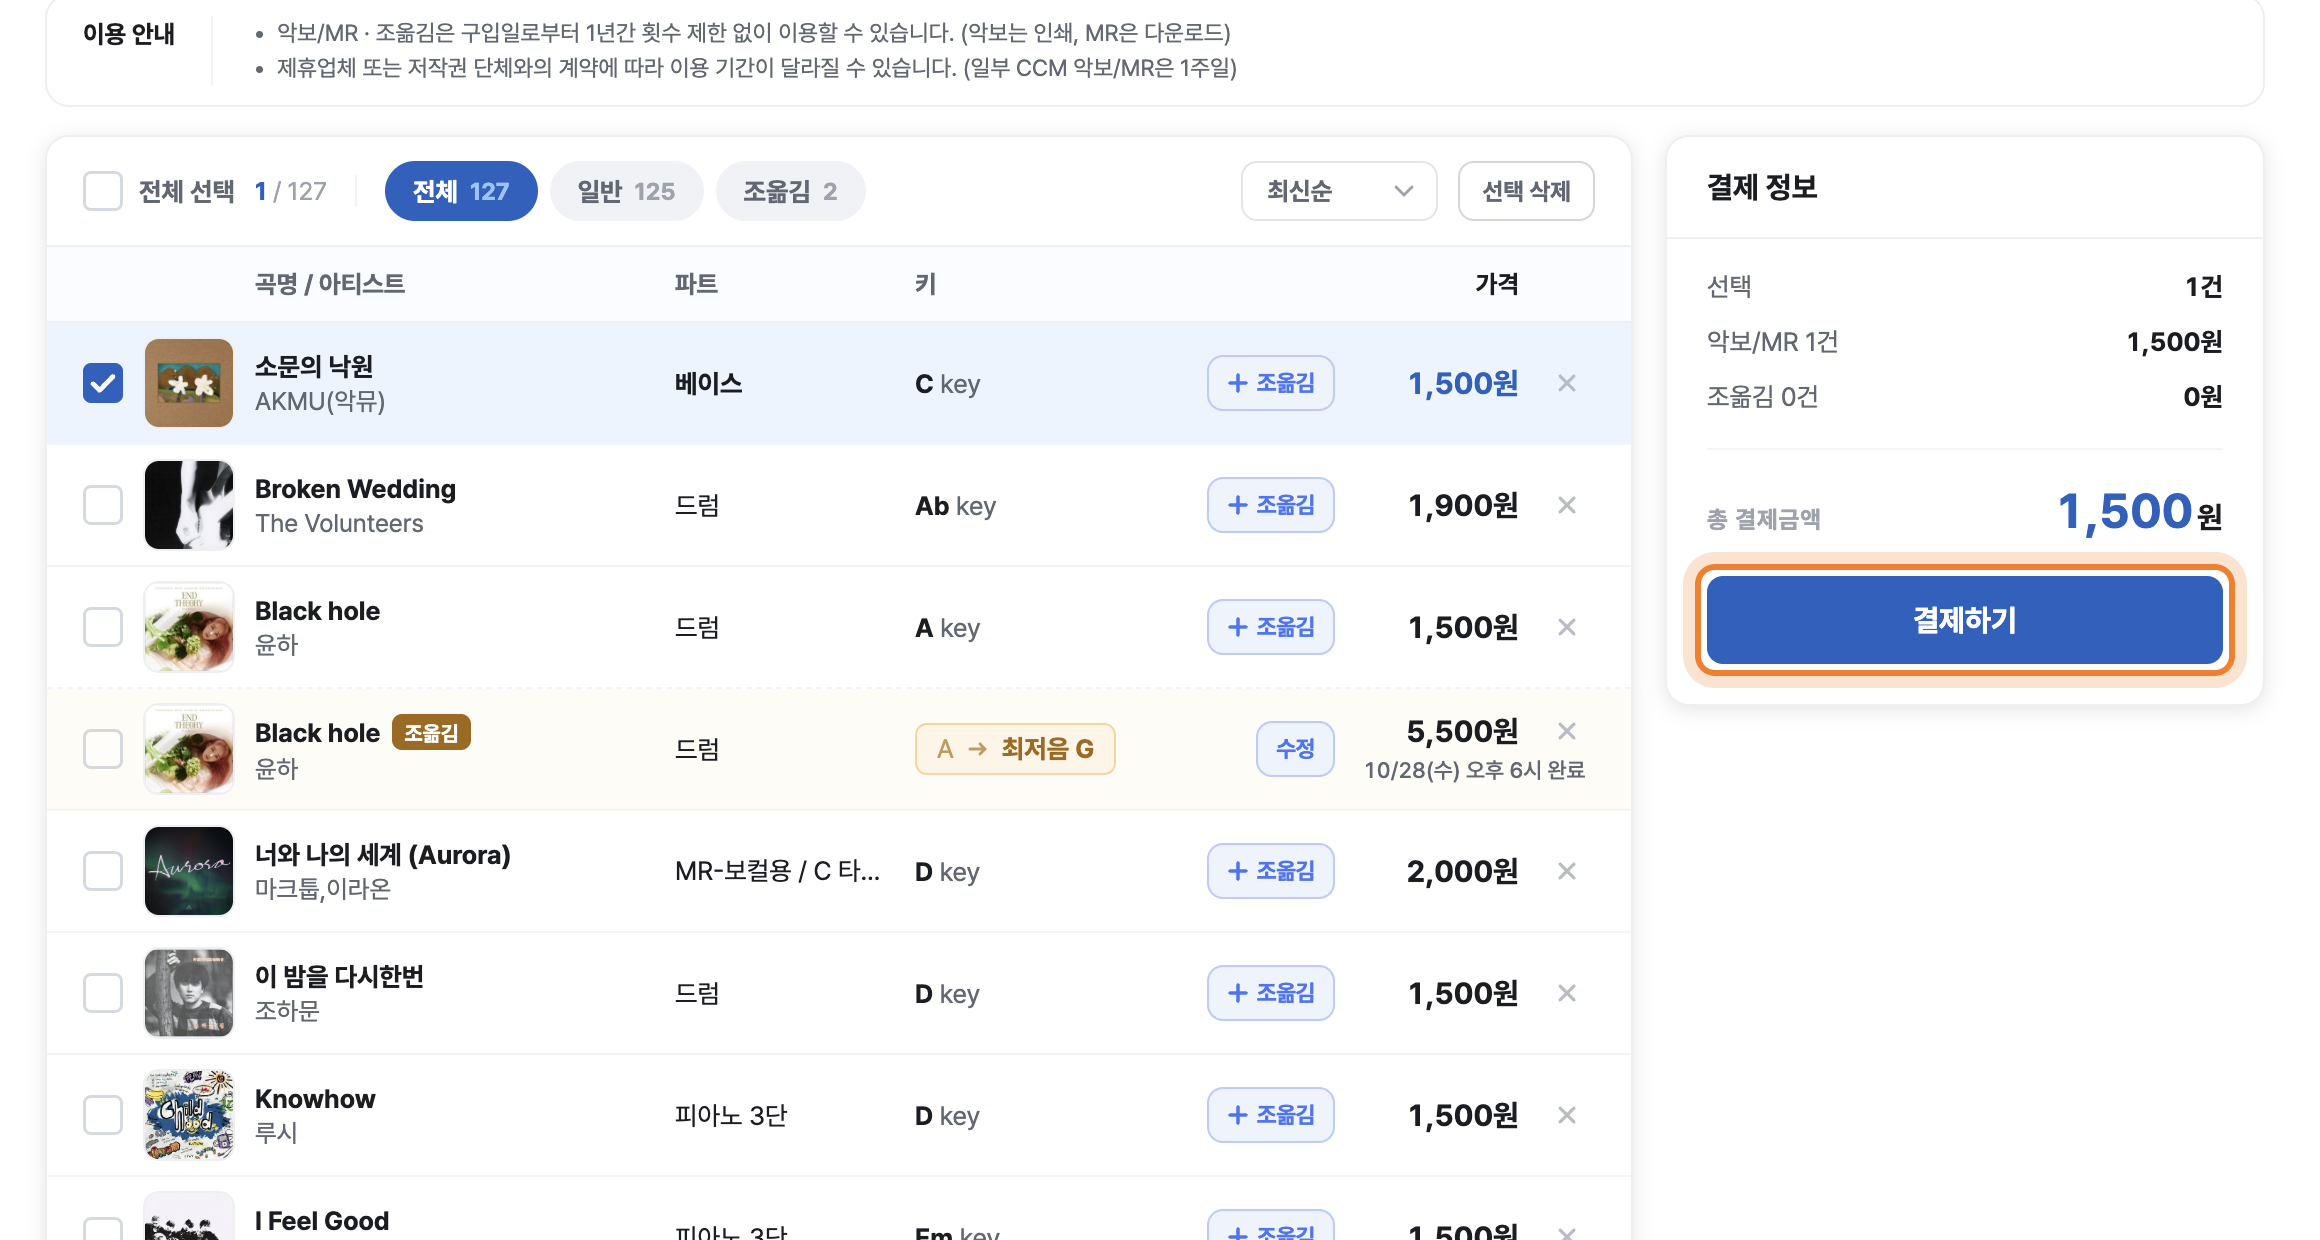Click the artist name AKMU(악뮤)

[x=320, y=401]
